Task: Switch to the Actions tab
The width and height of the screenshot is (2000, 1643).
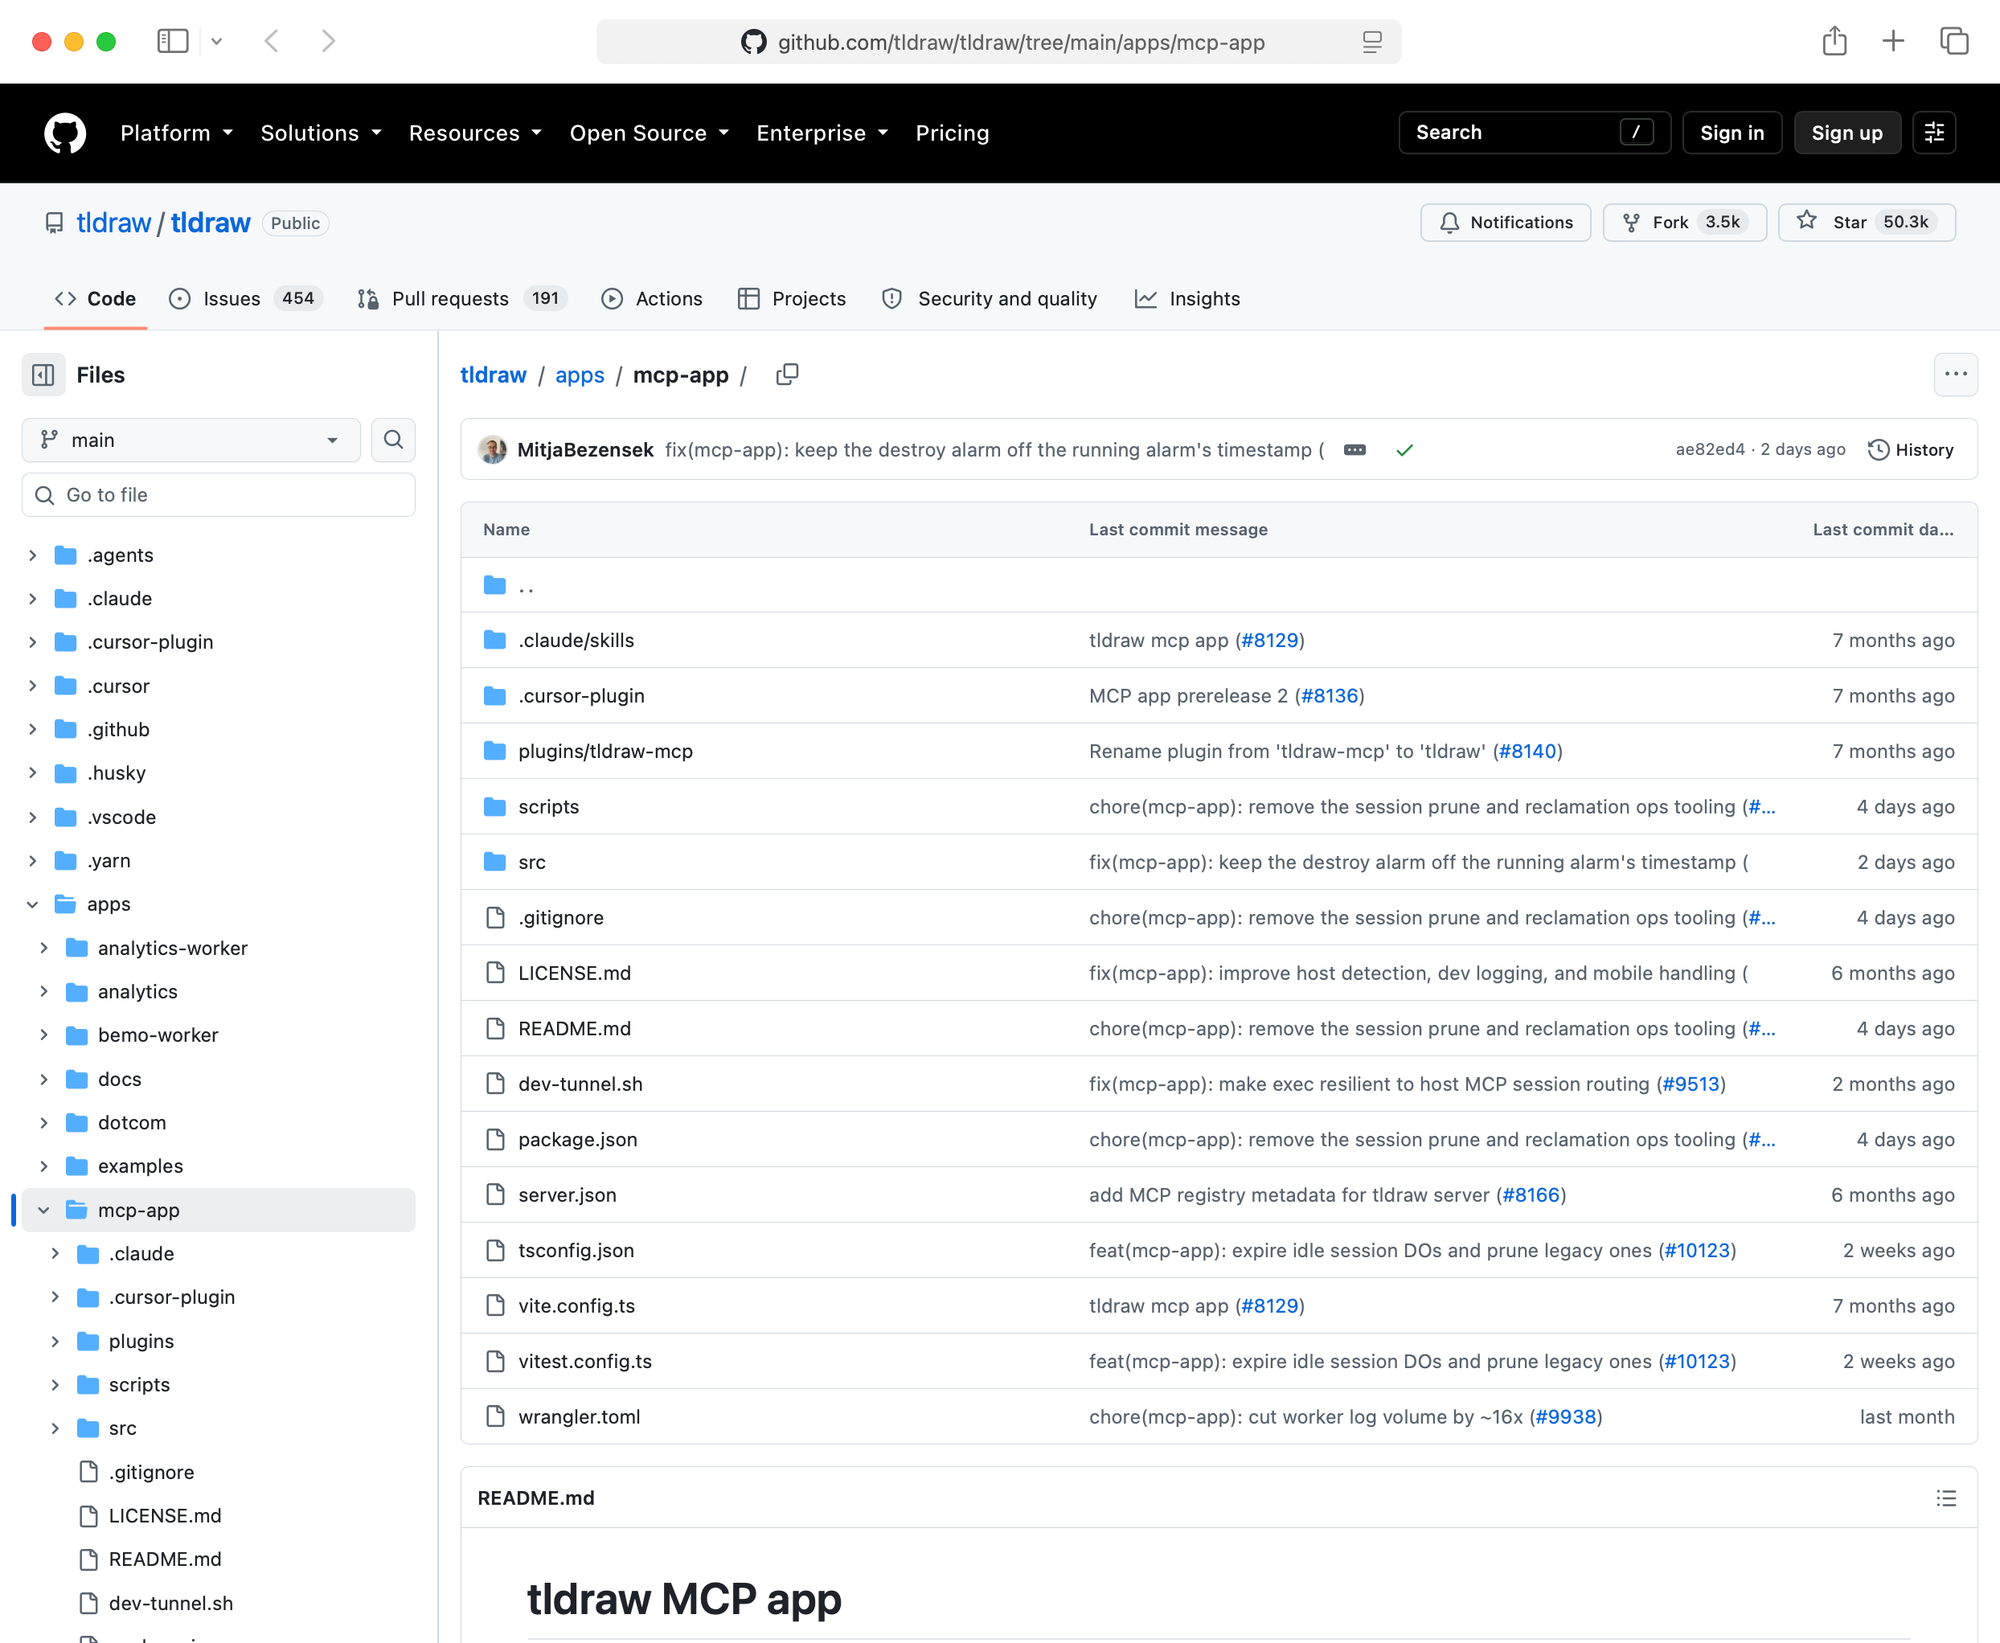Action: click(652, 299)
